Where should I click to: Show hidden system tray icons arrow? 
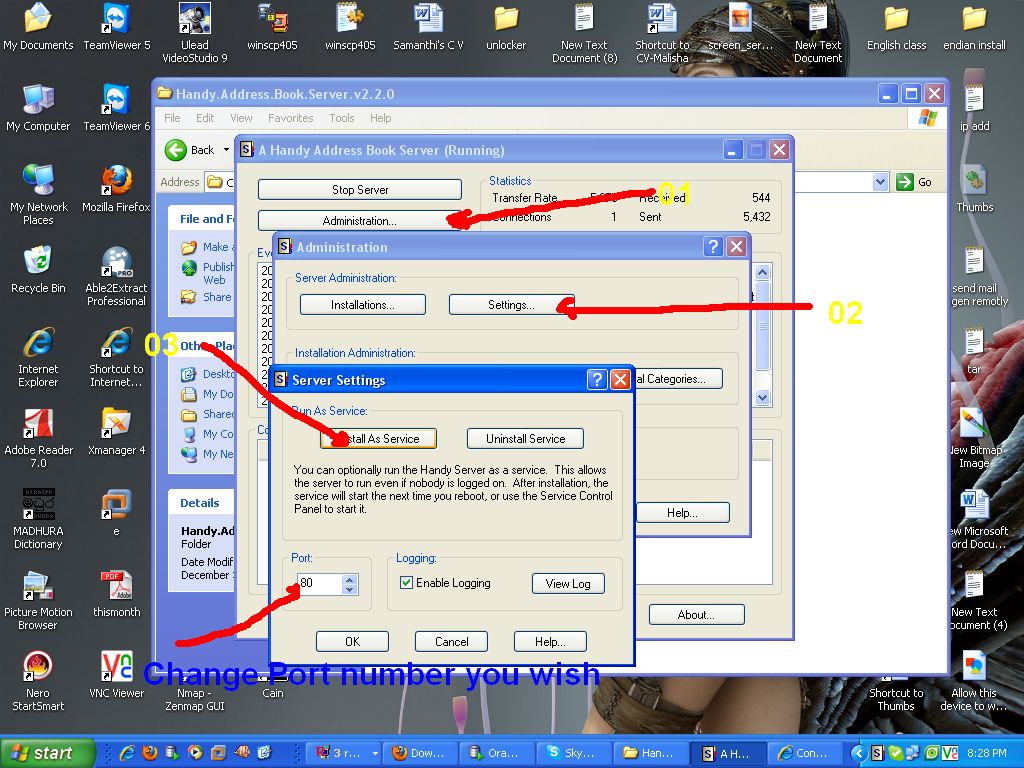[859, 753]
